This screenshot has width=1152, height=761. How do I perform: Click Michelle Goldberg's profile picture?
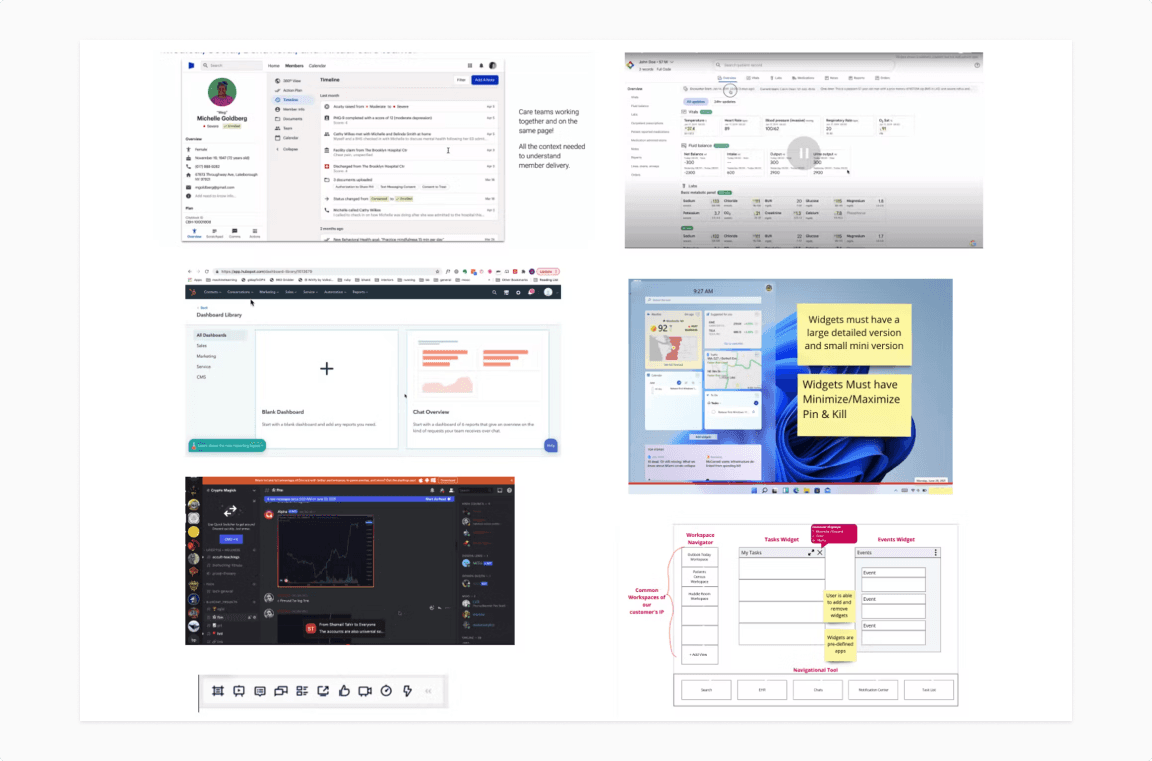click(222, 93)
